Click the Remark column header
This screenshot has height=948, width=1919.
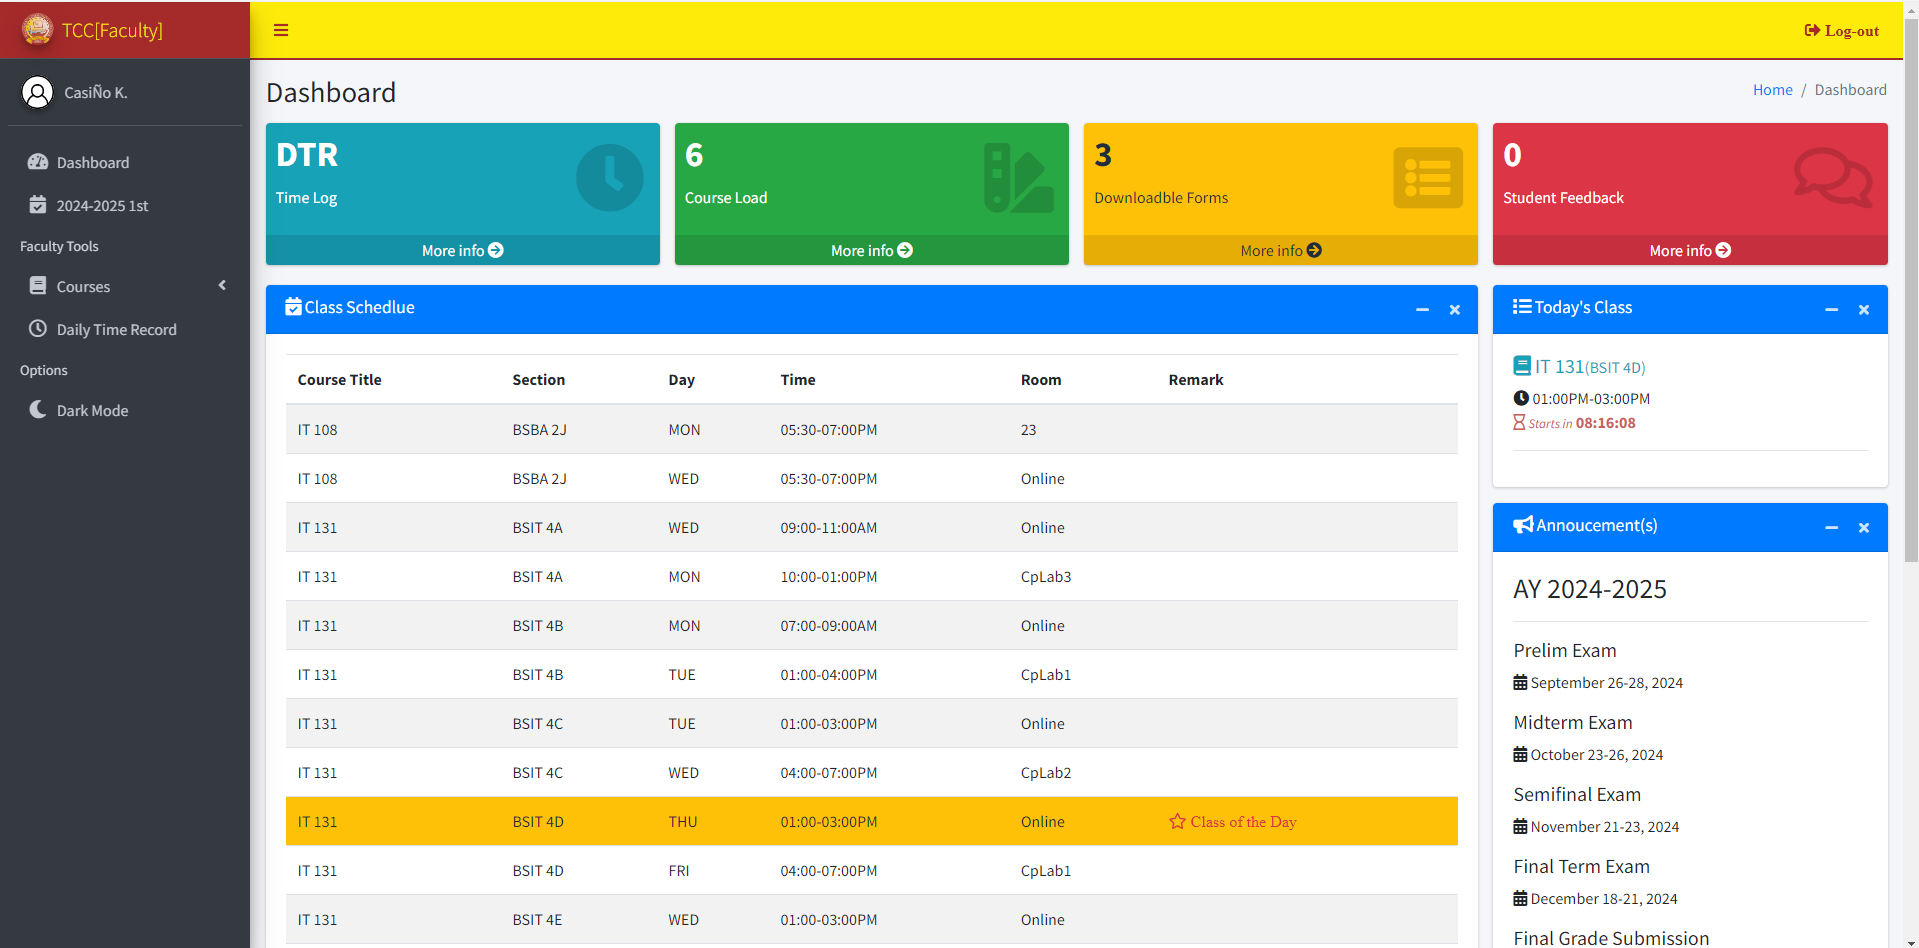[1196, 380]
